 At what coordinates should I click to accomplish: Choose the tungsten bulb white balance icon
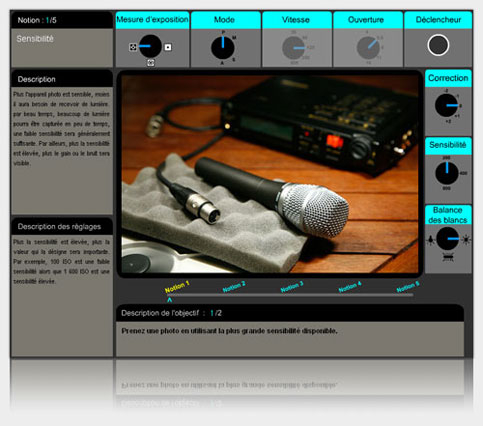[x=431, y=239]
